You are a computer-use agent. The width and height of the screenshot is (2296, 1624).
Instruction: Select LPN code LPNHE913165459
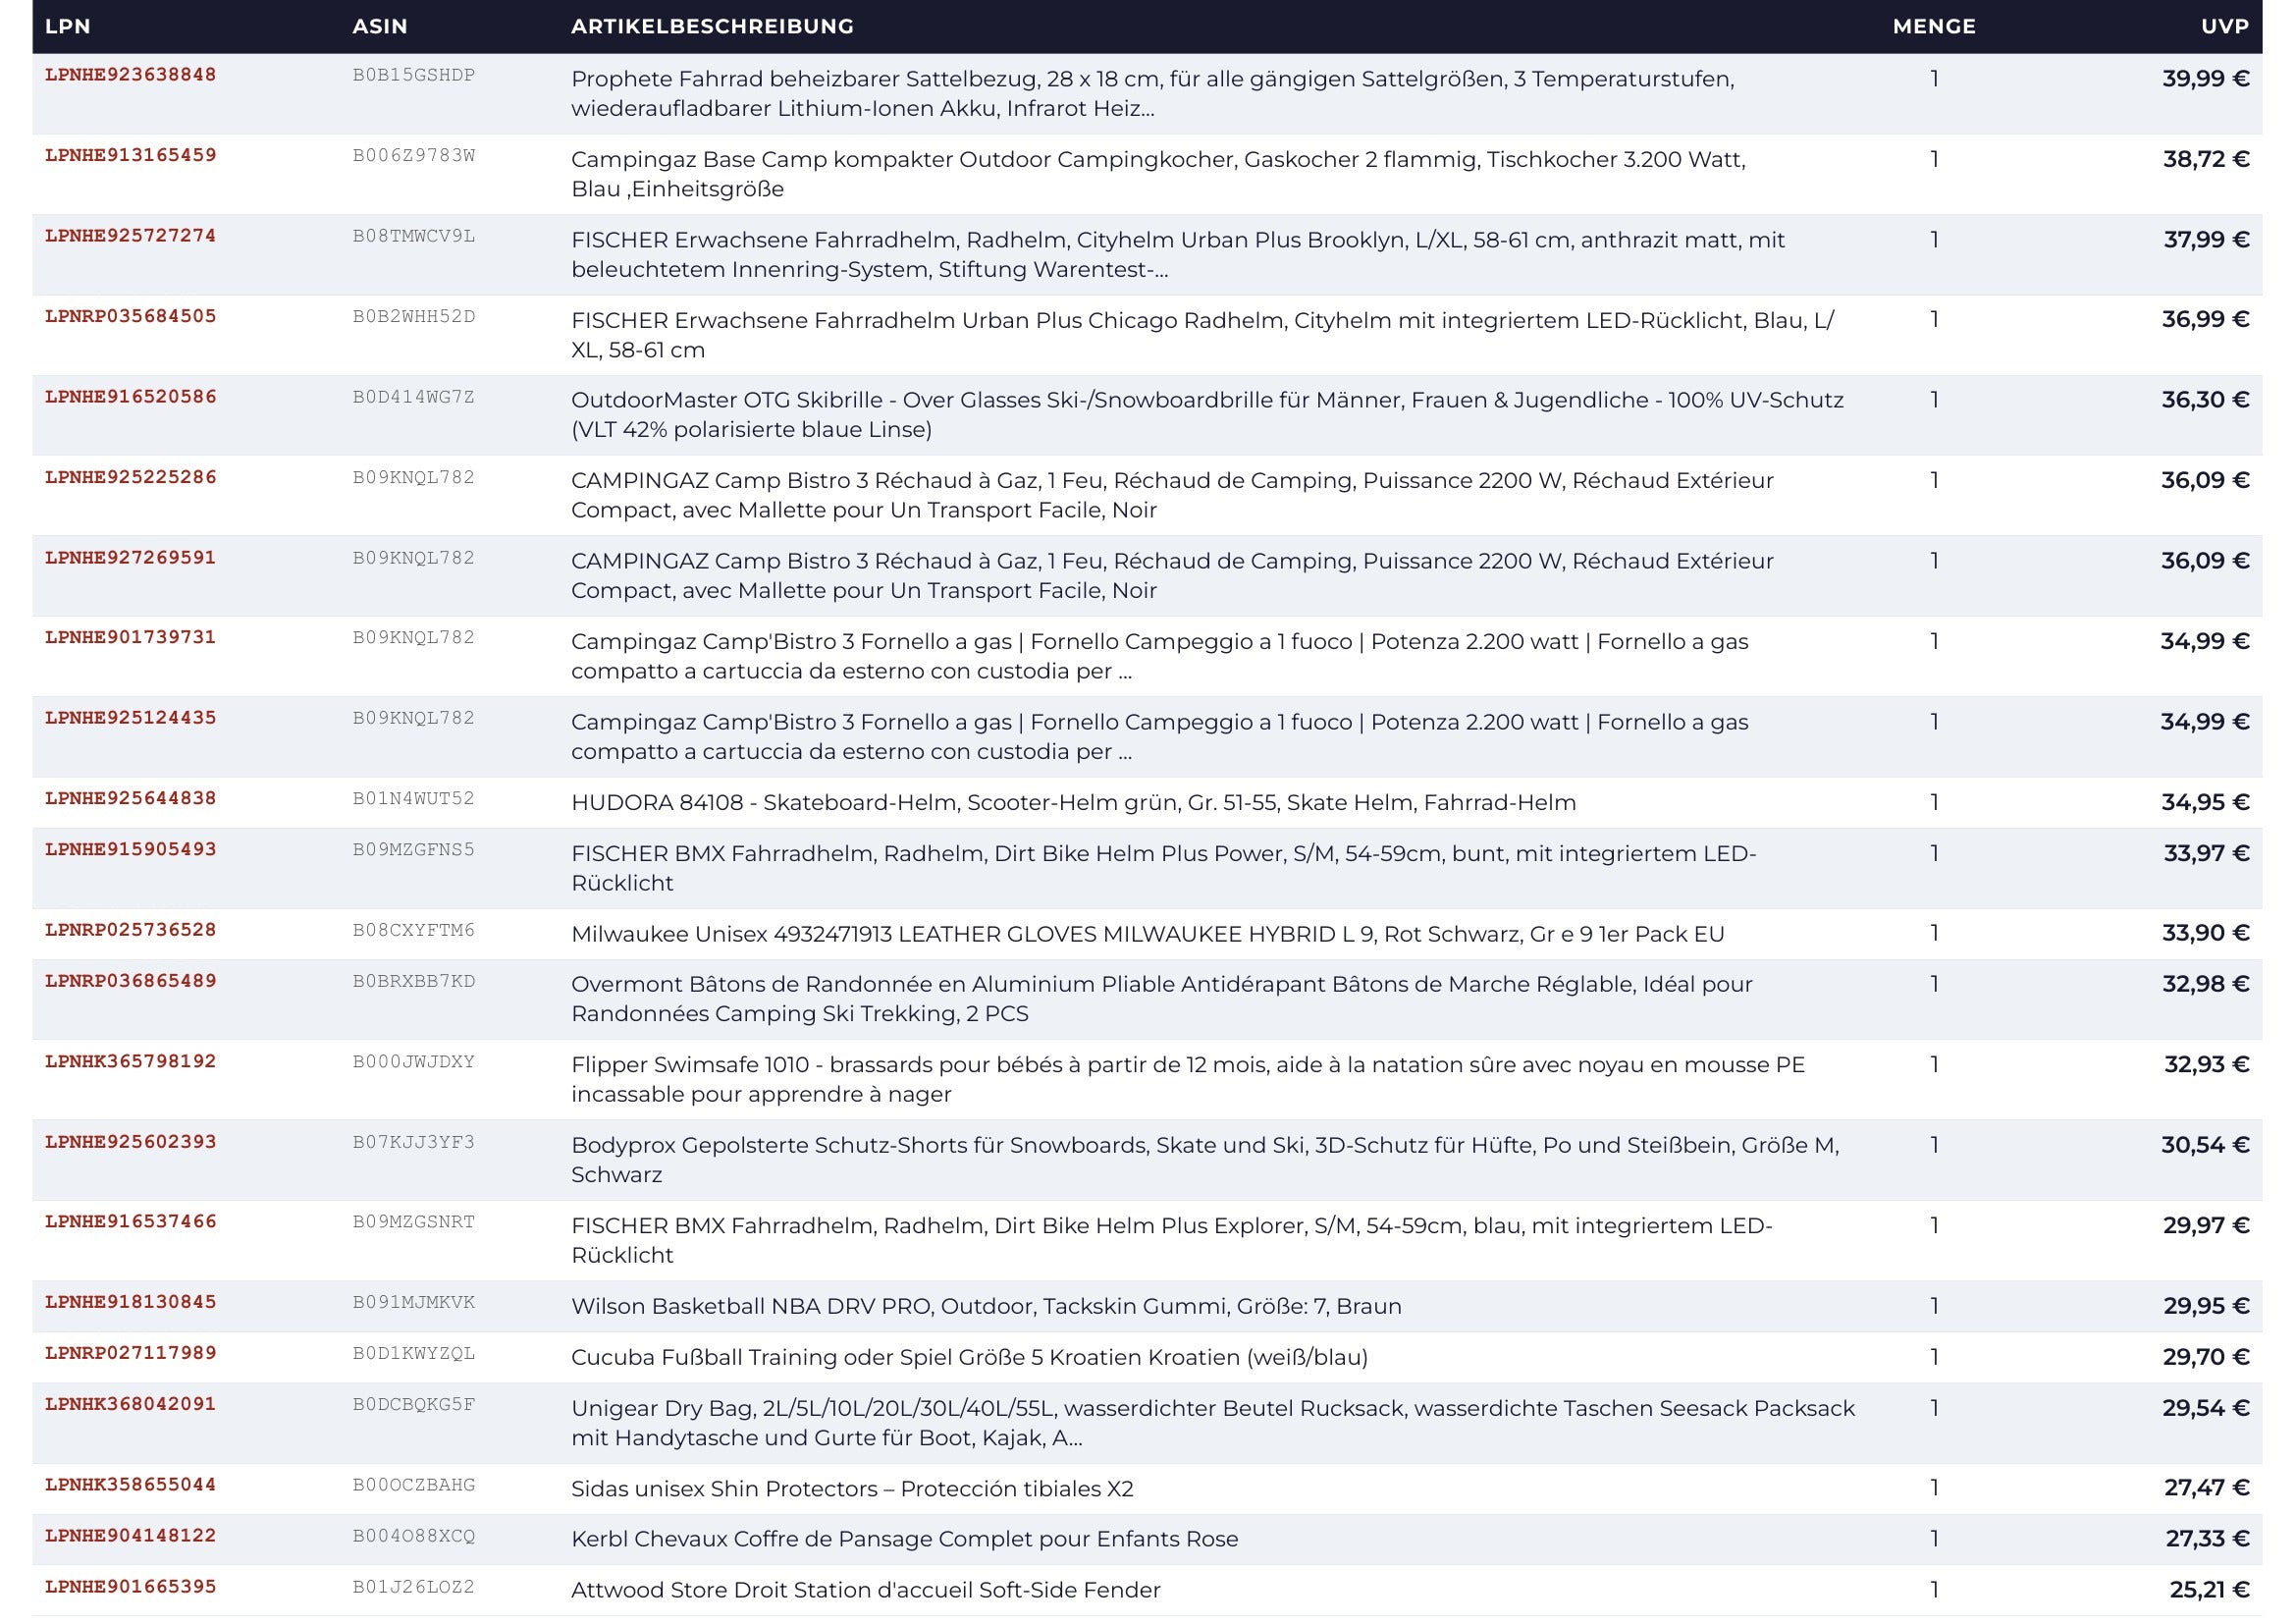pos(130,155)
